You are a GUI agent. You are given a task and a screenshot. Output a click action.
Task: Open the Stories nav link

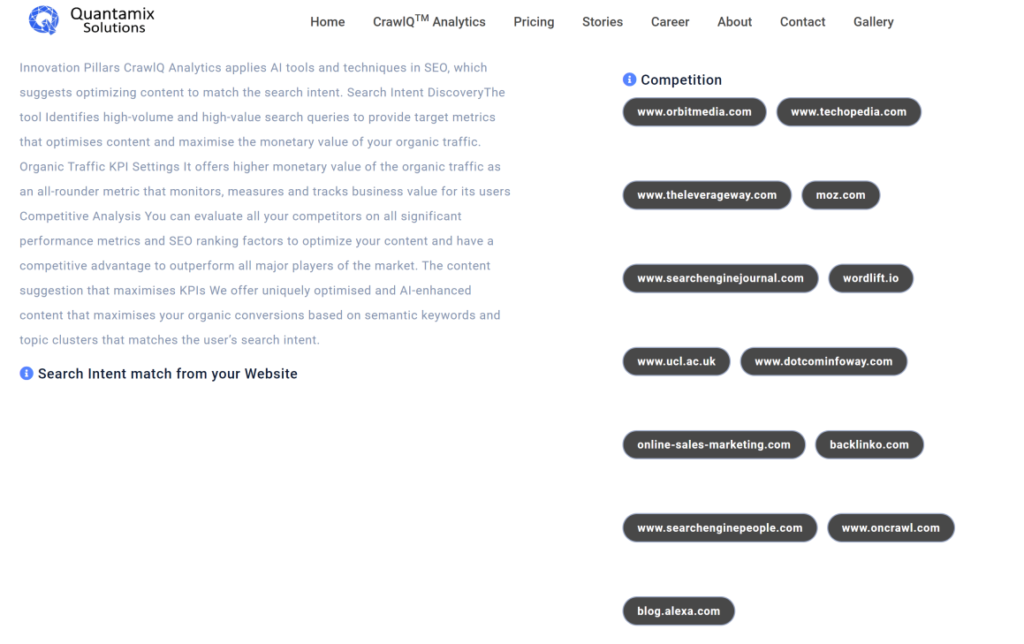pyautogui.click(x=602, y=22)
